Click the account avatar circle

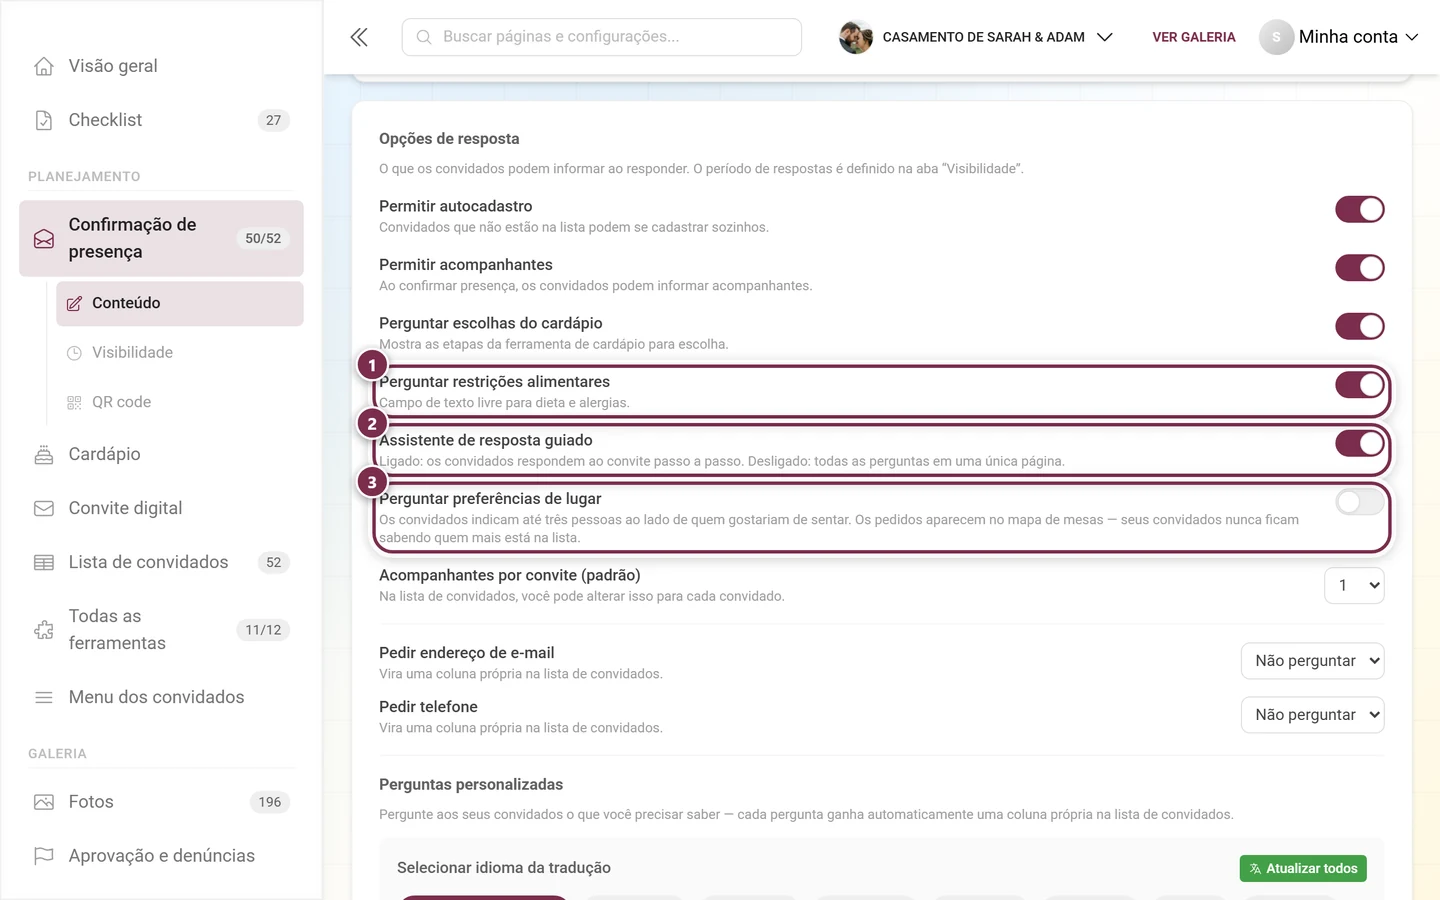(x=1276, y=37)
